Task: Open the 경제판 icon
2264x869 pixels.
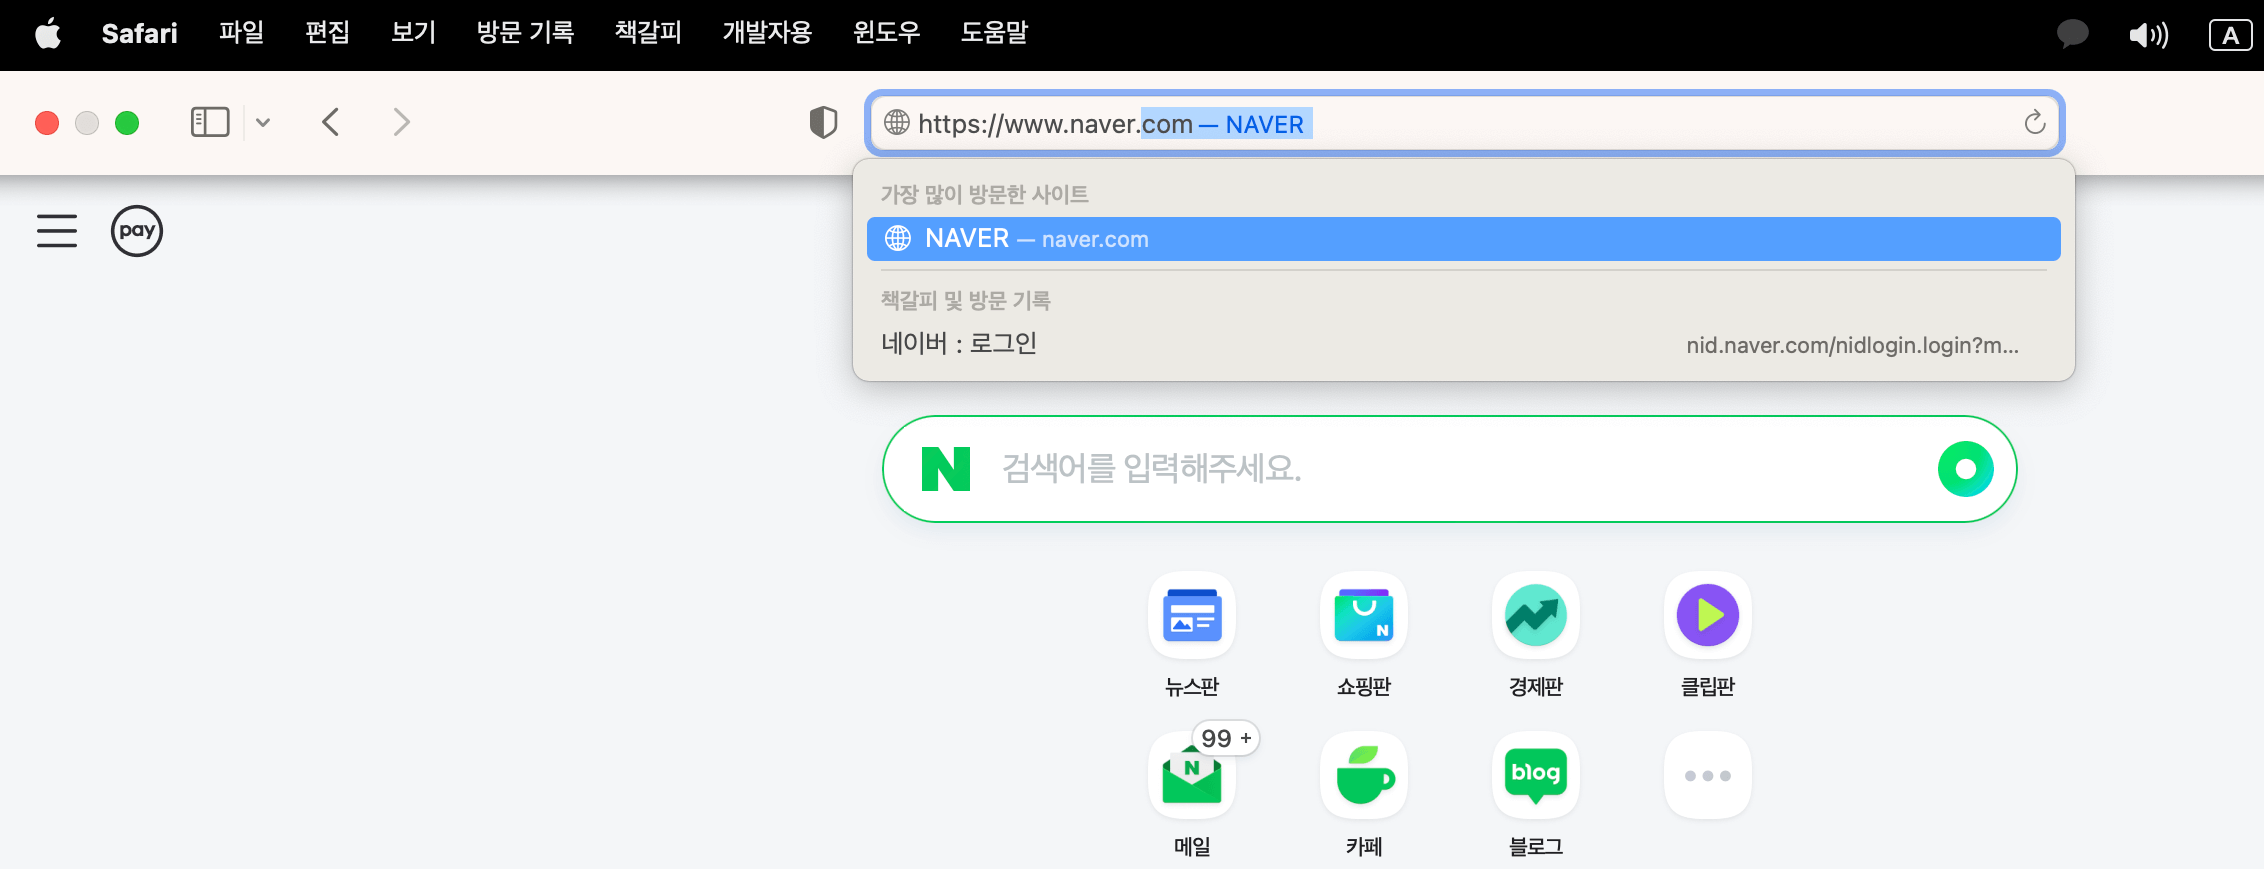Action: point(1536,615)
